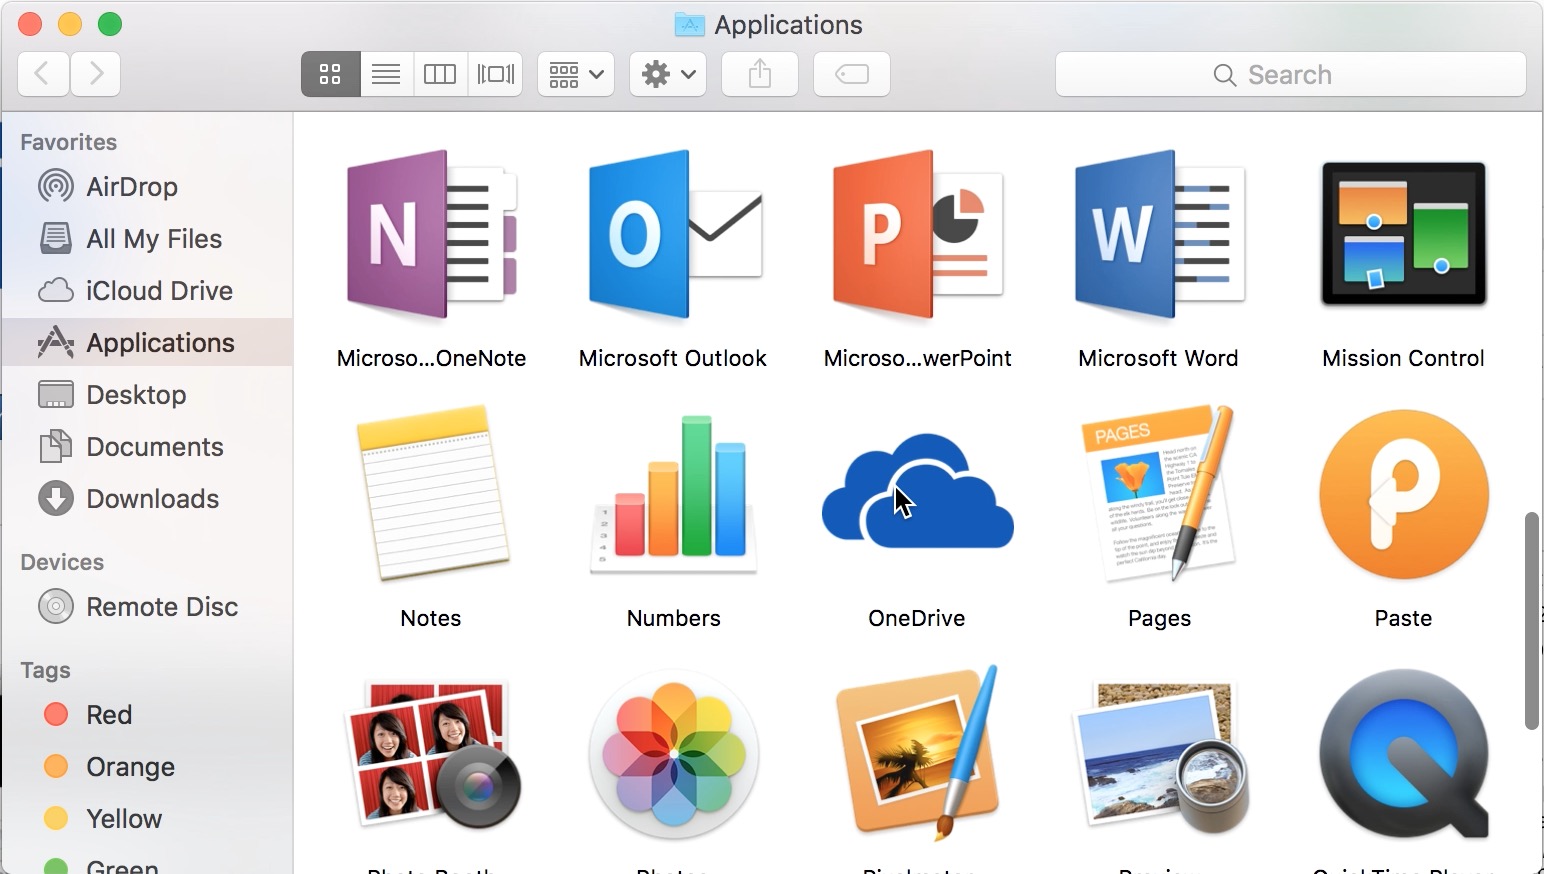Switch to Cover Flow view
Screen dimensions: 1544x874
click(495, 74)
